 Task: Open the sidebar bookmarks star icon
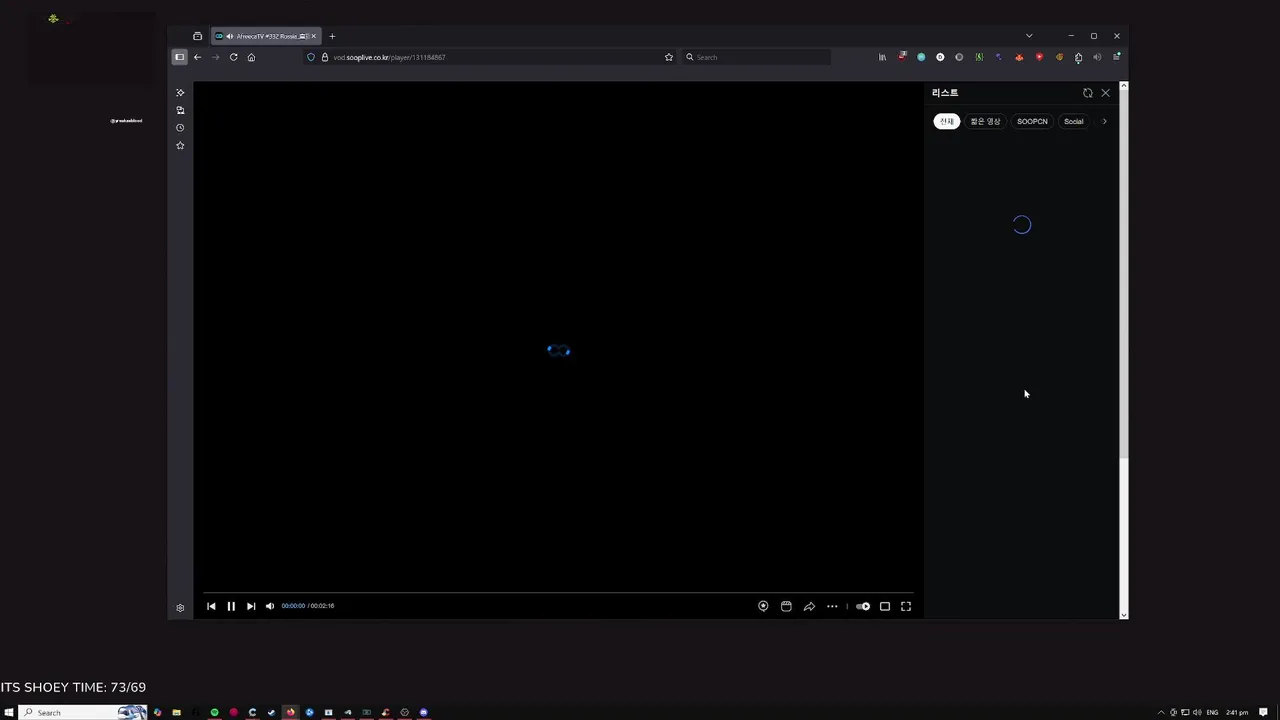[180, 146]
